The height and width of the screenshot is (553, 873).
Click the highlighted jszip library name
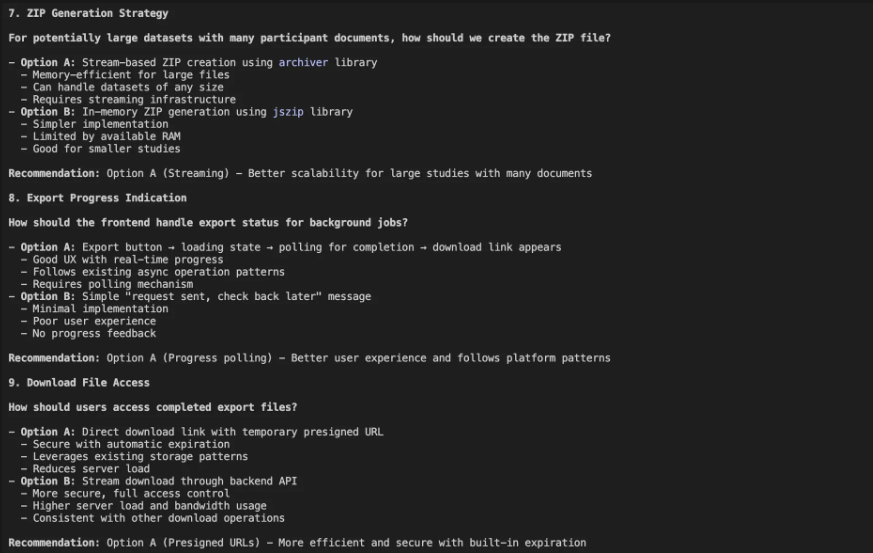[x=288, y=112]
